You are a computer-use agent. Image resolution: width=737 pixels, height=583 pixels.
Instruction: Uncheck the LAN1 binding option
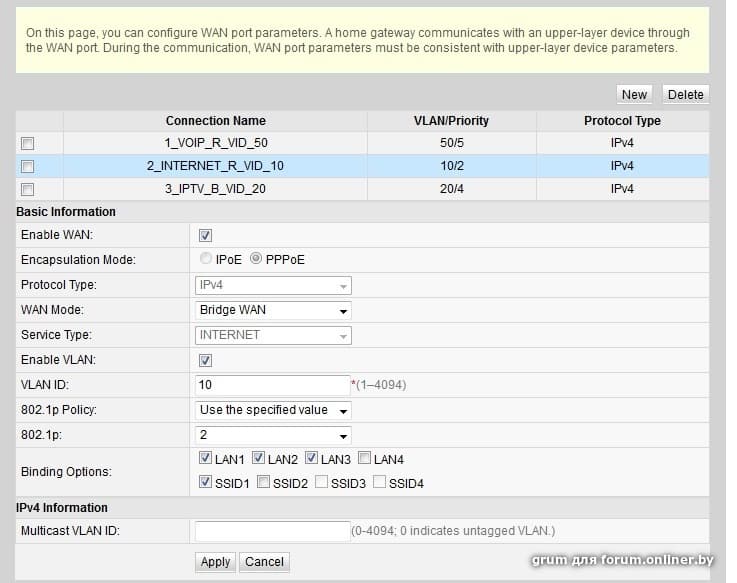tap(206, 459)
